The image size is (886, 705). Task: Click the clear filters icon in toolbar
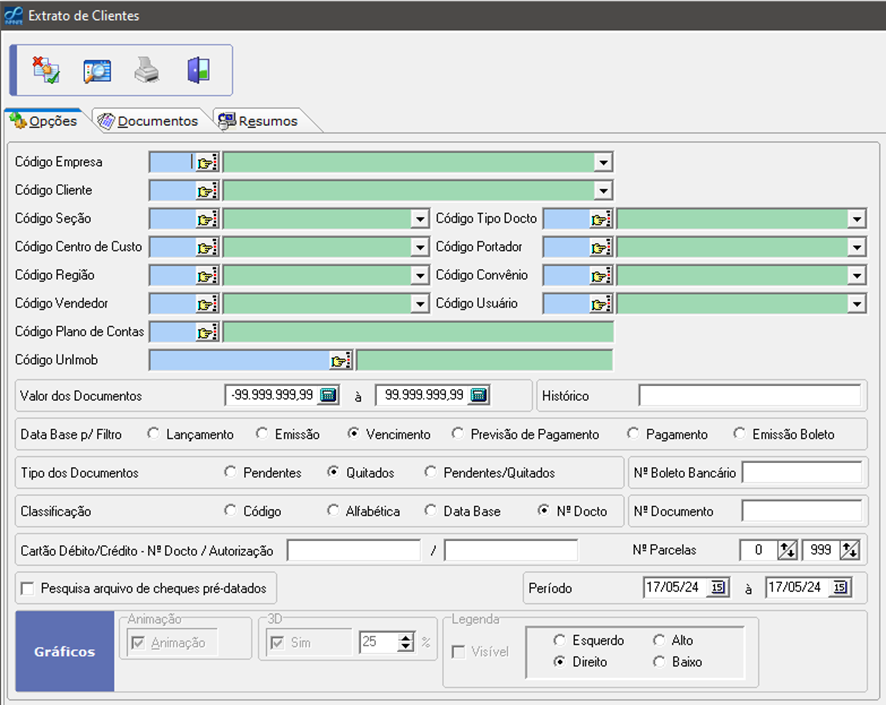pyautogui.click(x=46, y=71)
